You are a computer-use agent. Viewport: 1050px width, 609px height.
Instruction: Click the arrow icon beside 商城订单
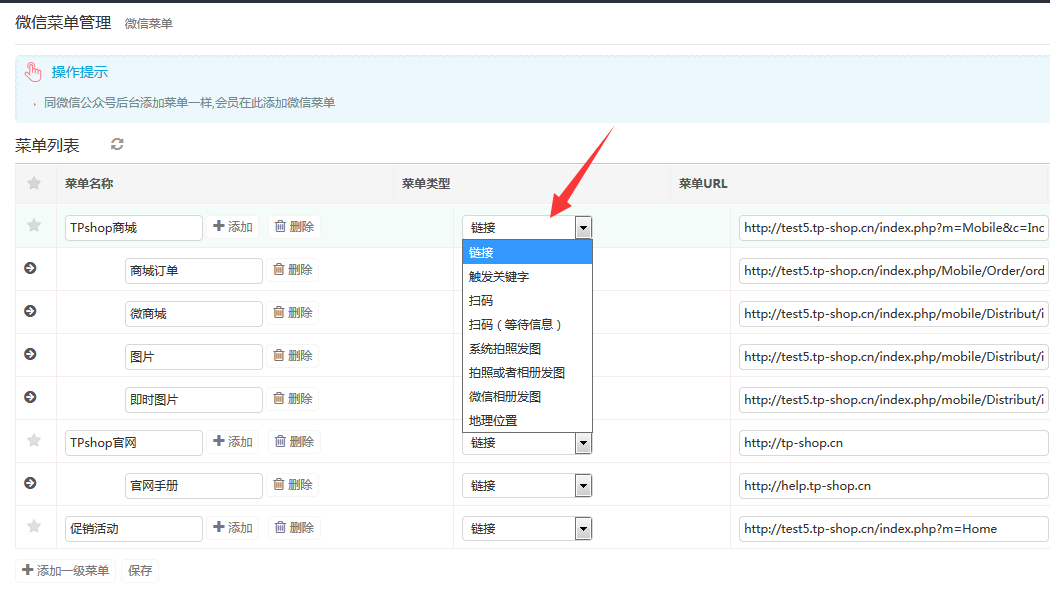click(x=30, y=269)
